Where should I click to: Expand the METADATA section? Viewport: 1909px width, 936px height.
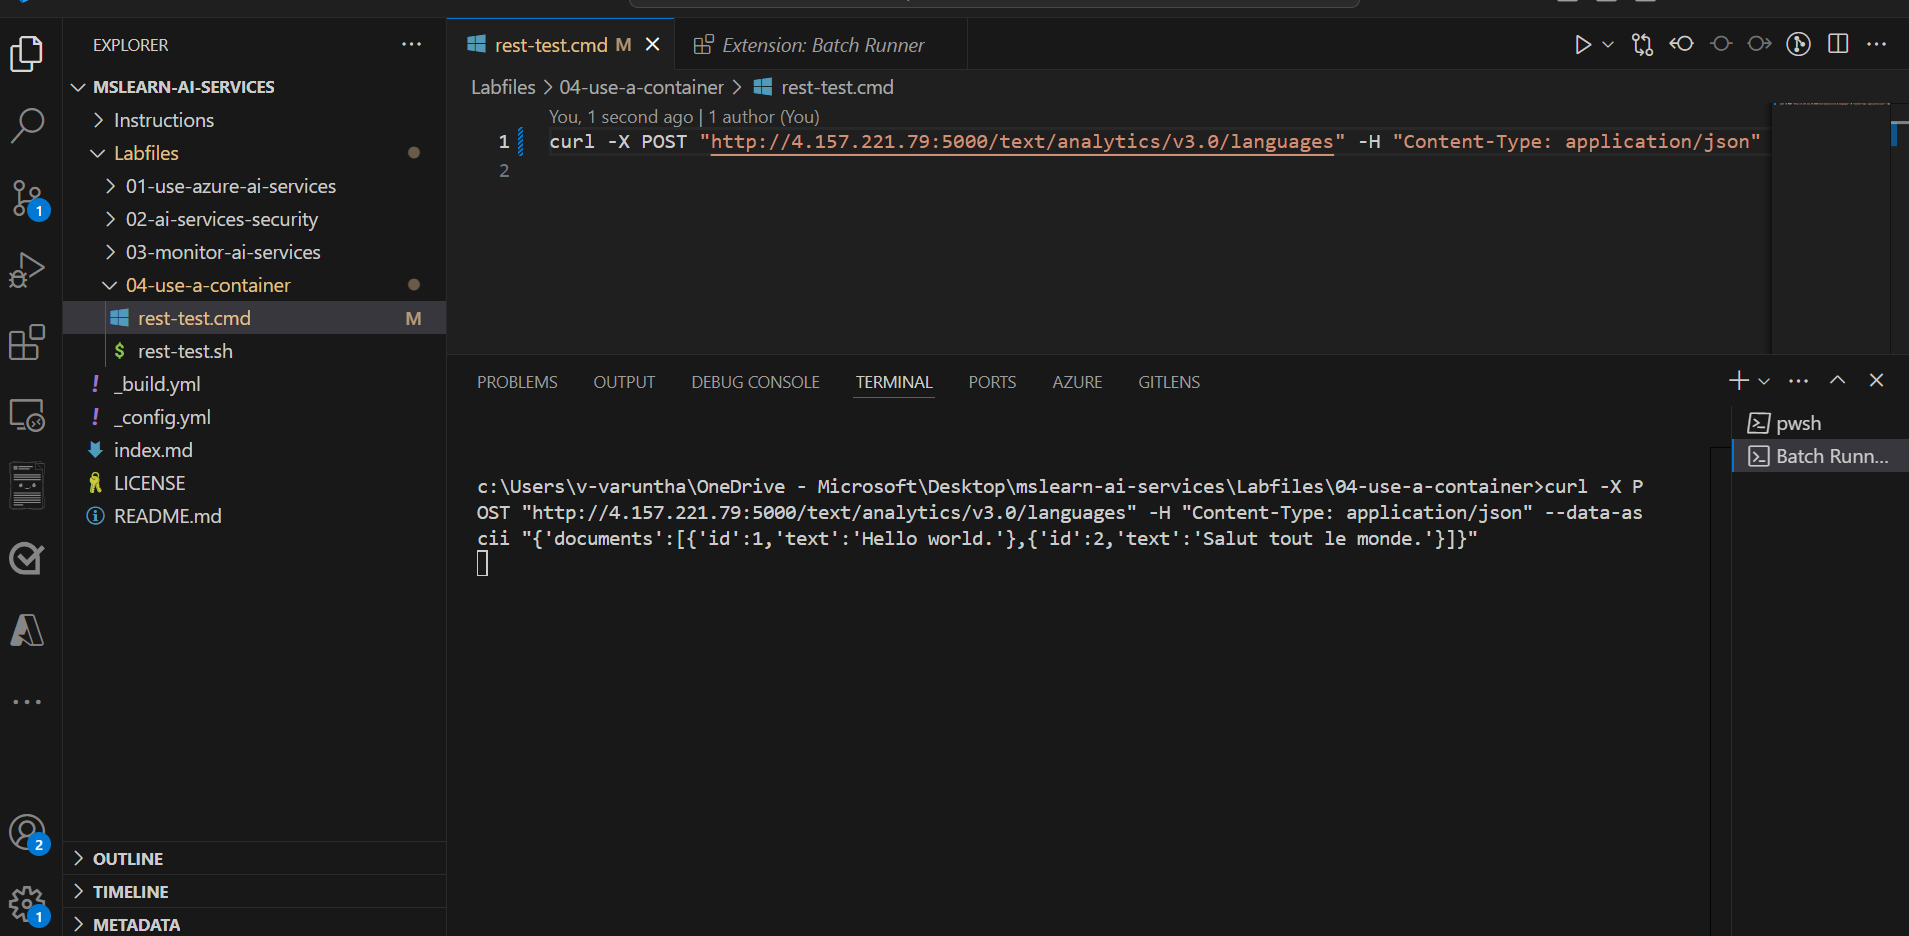pos(255,924)
